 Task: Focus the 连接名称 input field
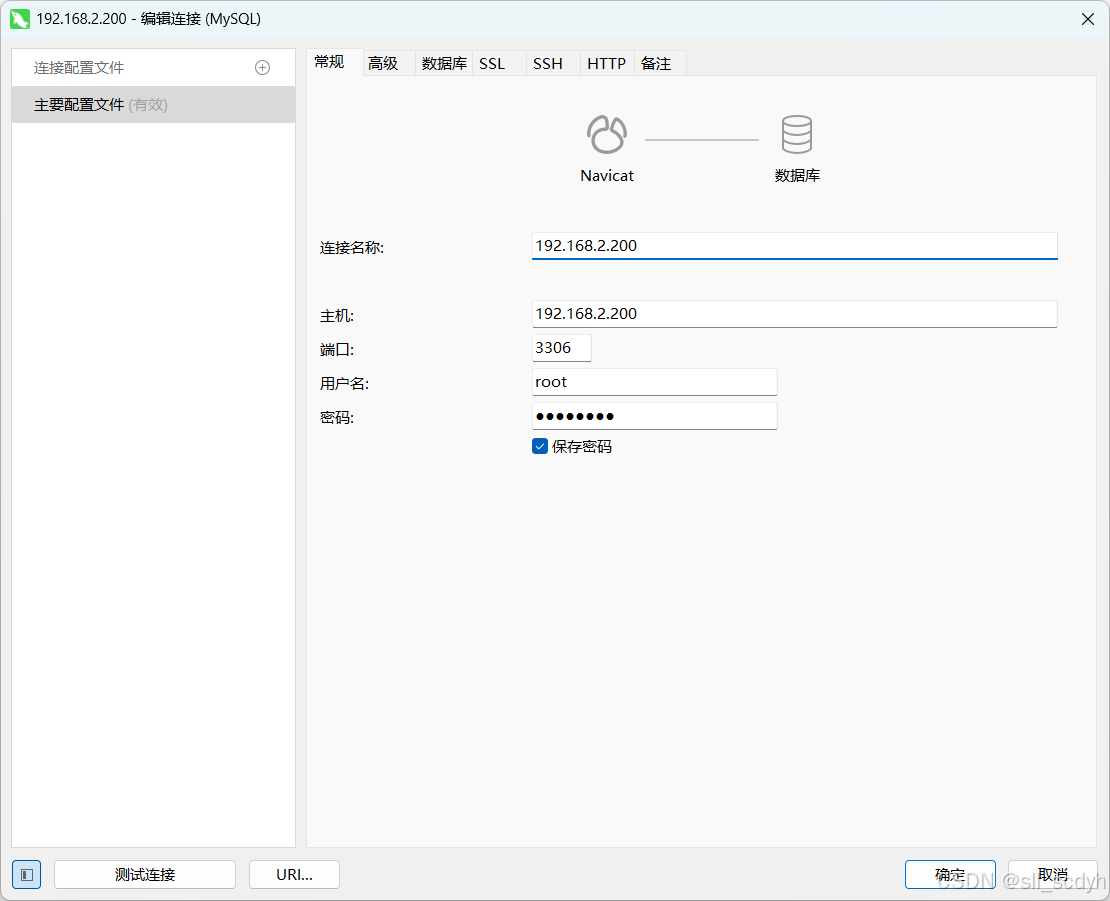tap(794, 246)
